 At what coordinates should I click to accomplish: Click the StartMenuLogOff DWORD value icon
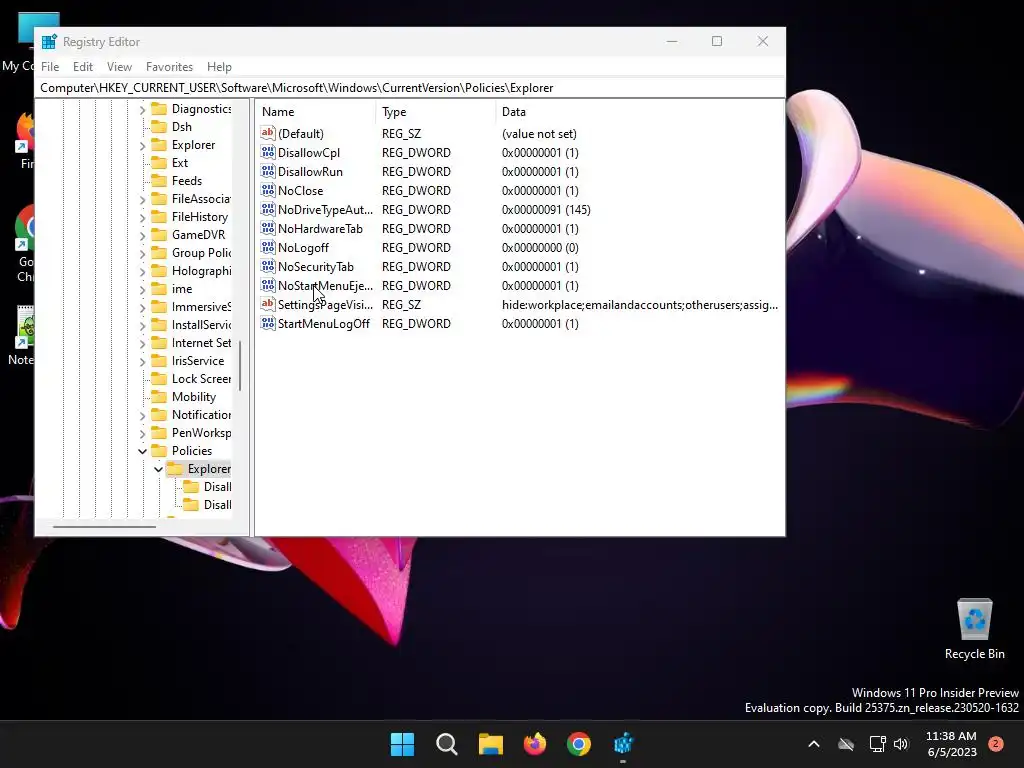tap(268, 324)
